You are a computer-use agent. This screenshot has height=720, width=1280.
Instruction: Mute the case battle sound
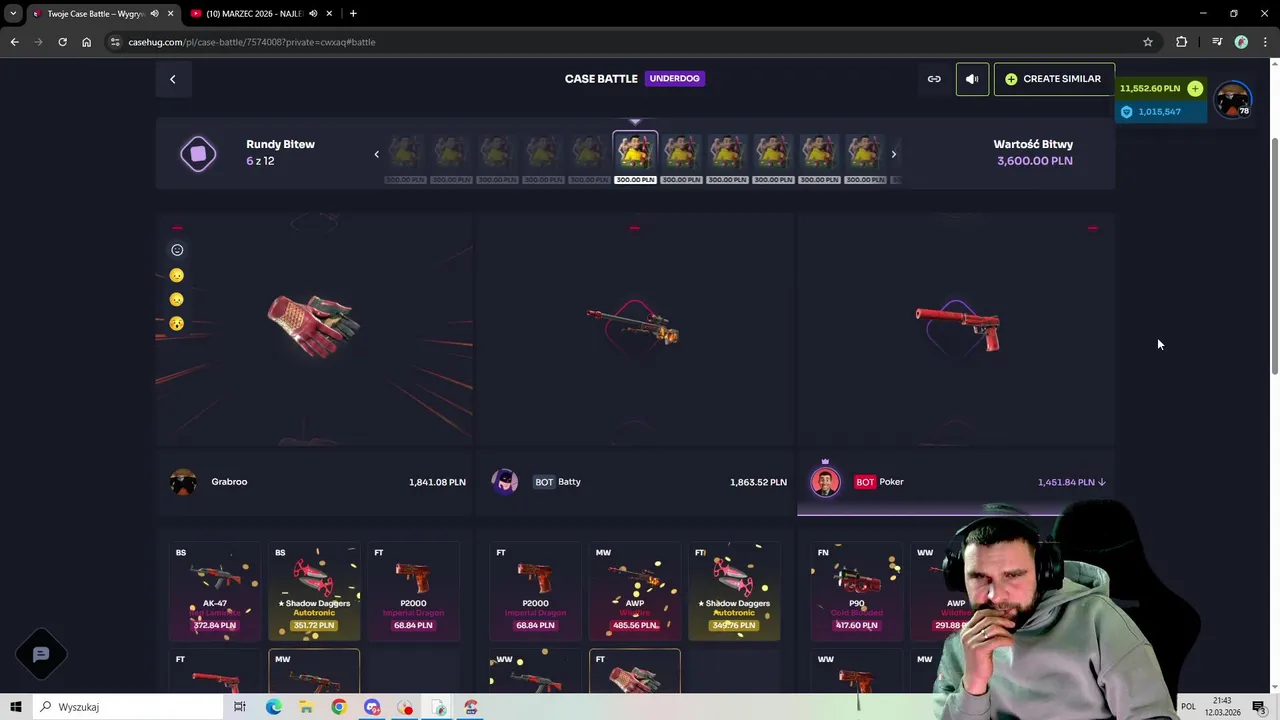972,79
